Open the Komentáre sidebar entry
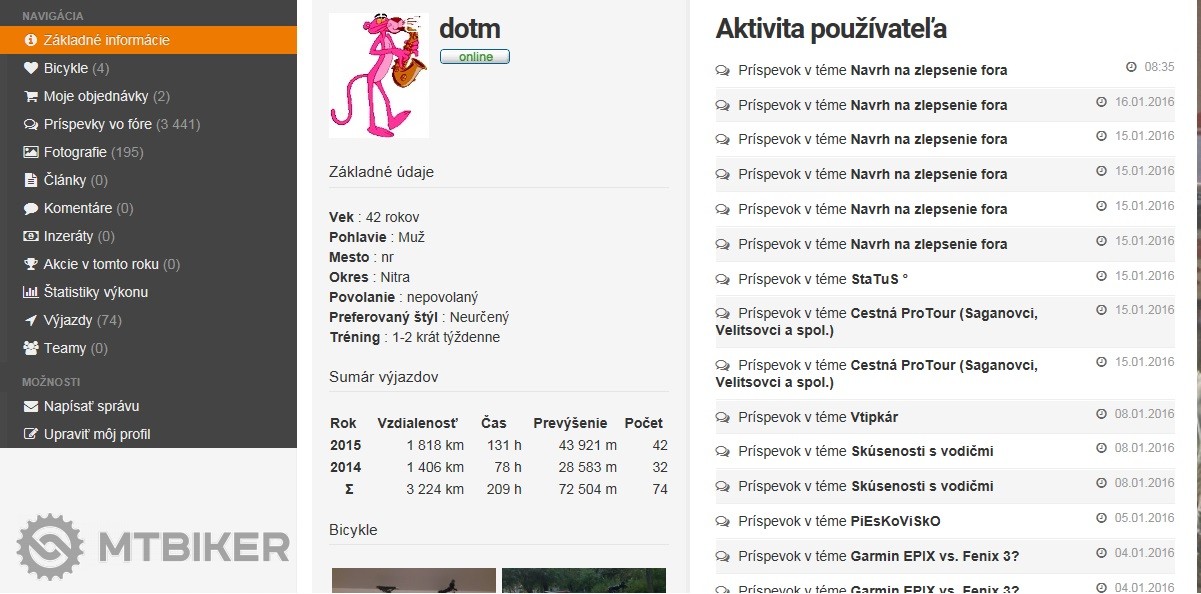The height and width of the screenshot is (594, 1201). (x=78, y=209)
